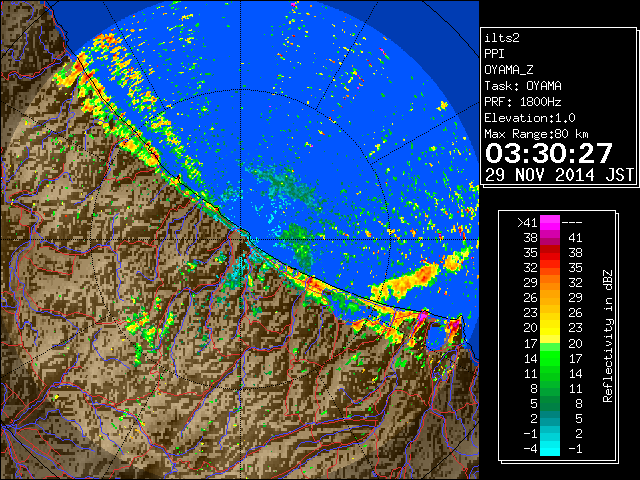Pick the magenta swatch topping the legend
This screenshot has width=640, height=480.
(550, 220)
